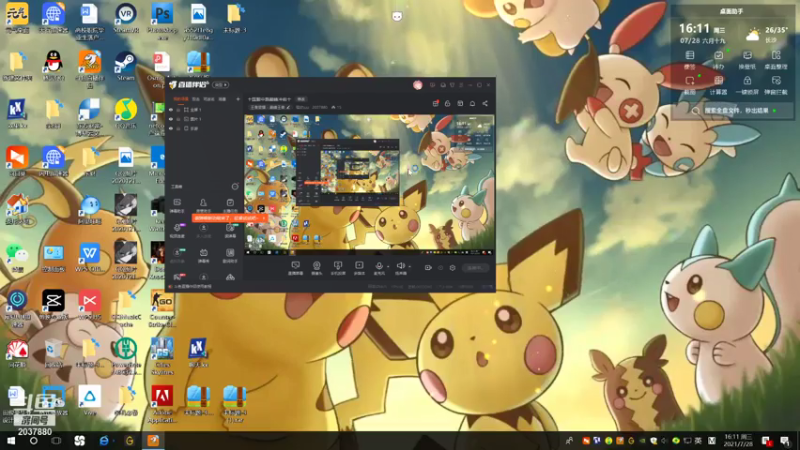
Task: Add a new scene with plus icon
Action: pyautogui.click(x=238, y=99)
